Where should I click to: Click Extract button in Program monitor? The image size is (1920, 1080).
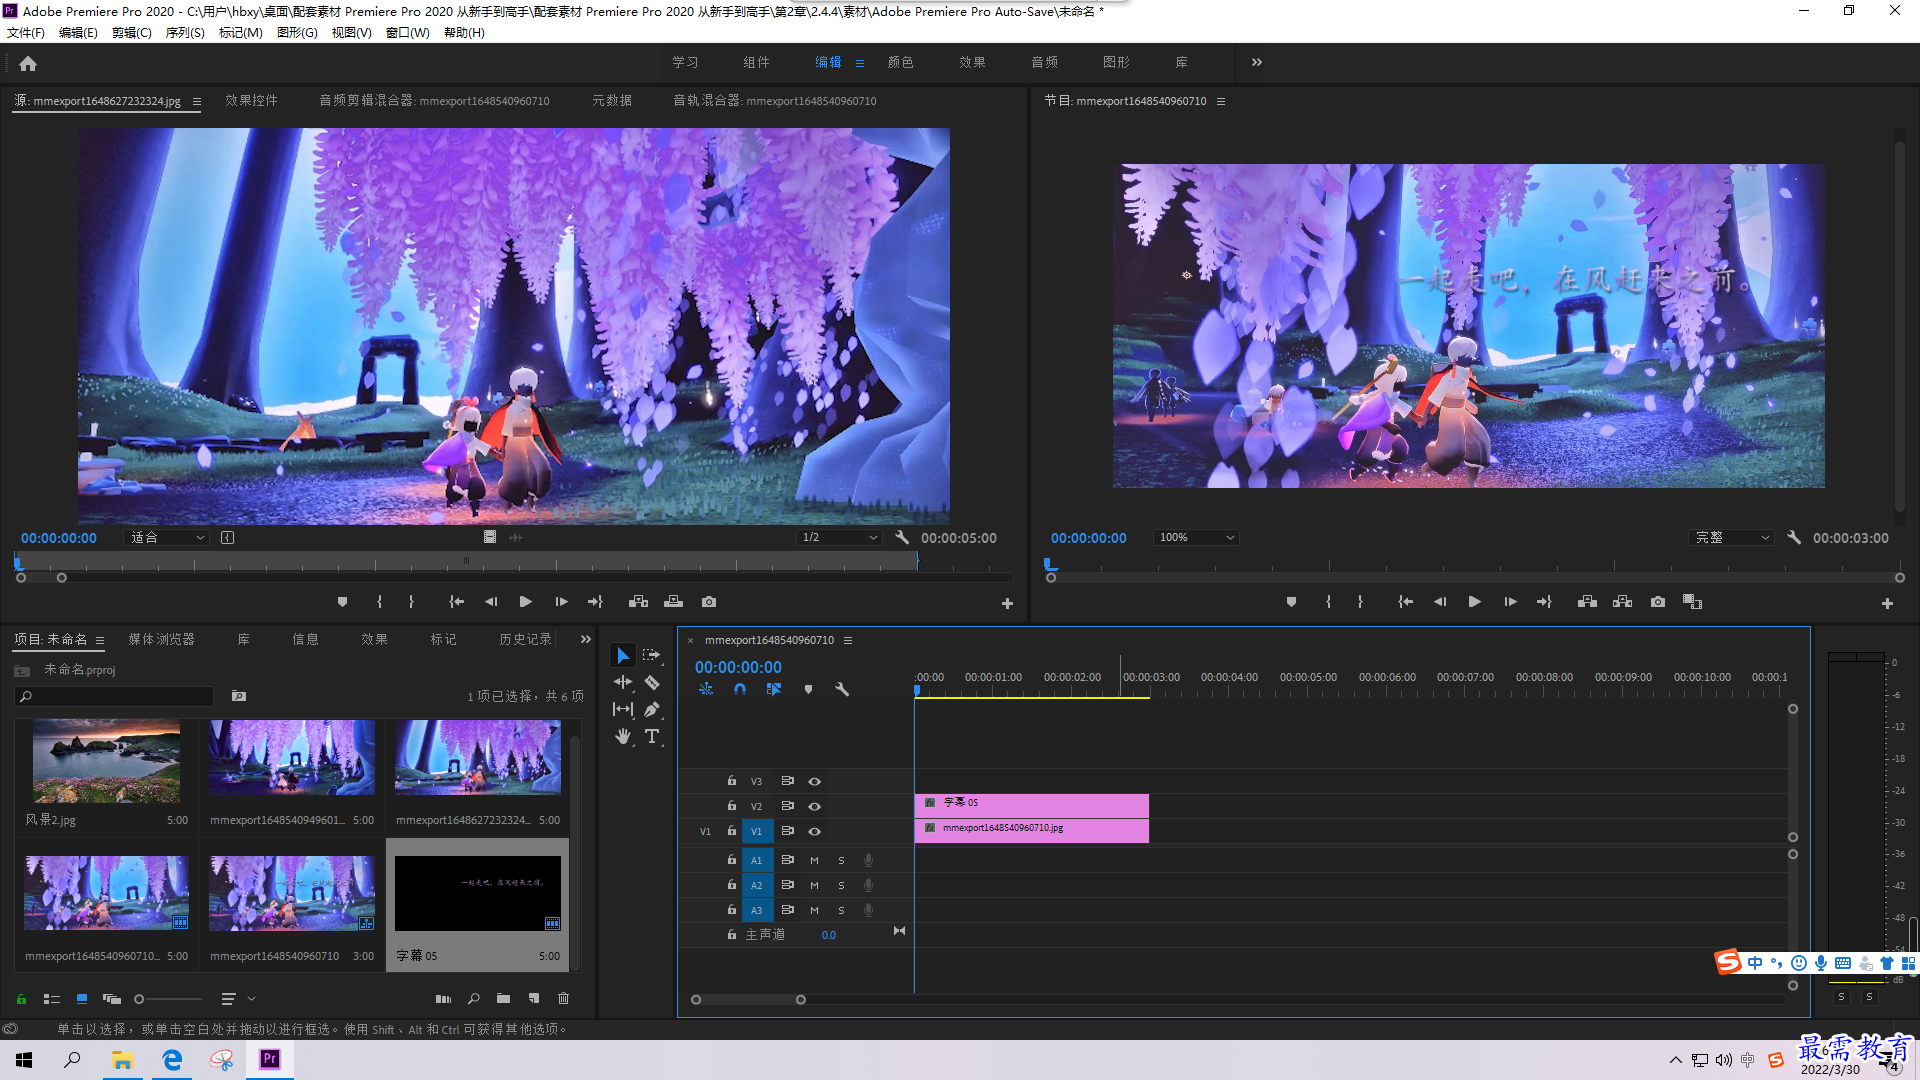point(1622,602)
